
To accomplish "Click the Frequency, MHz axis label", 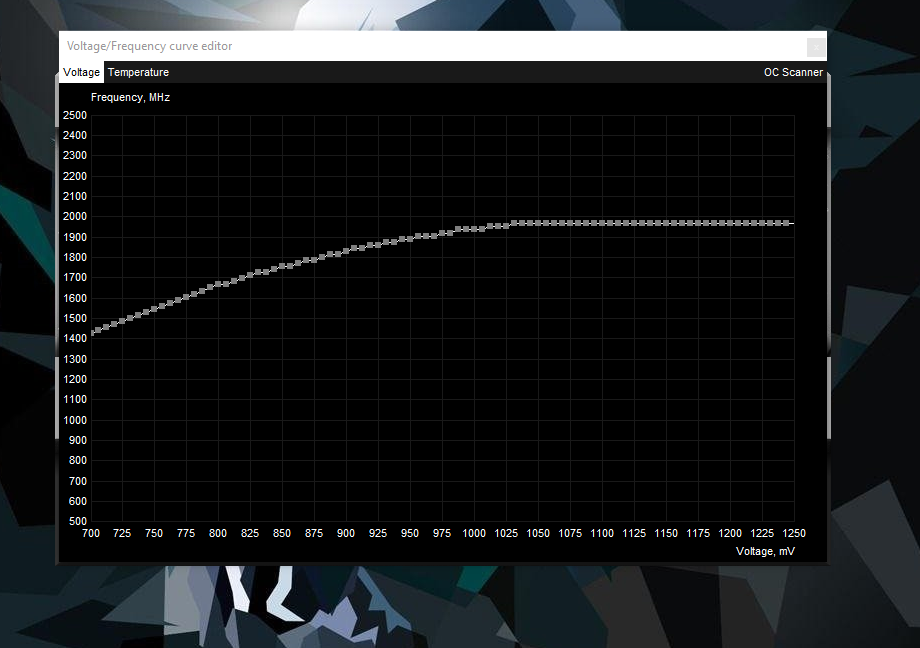I will point(130,97).
